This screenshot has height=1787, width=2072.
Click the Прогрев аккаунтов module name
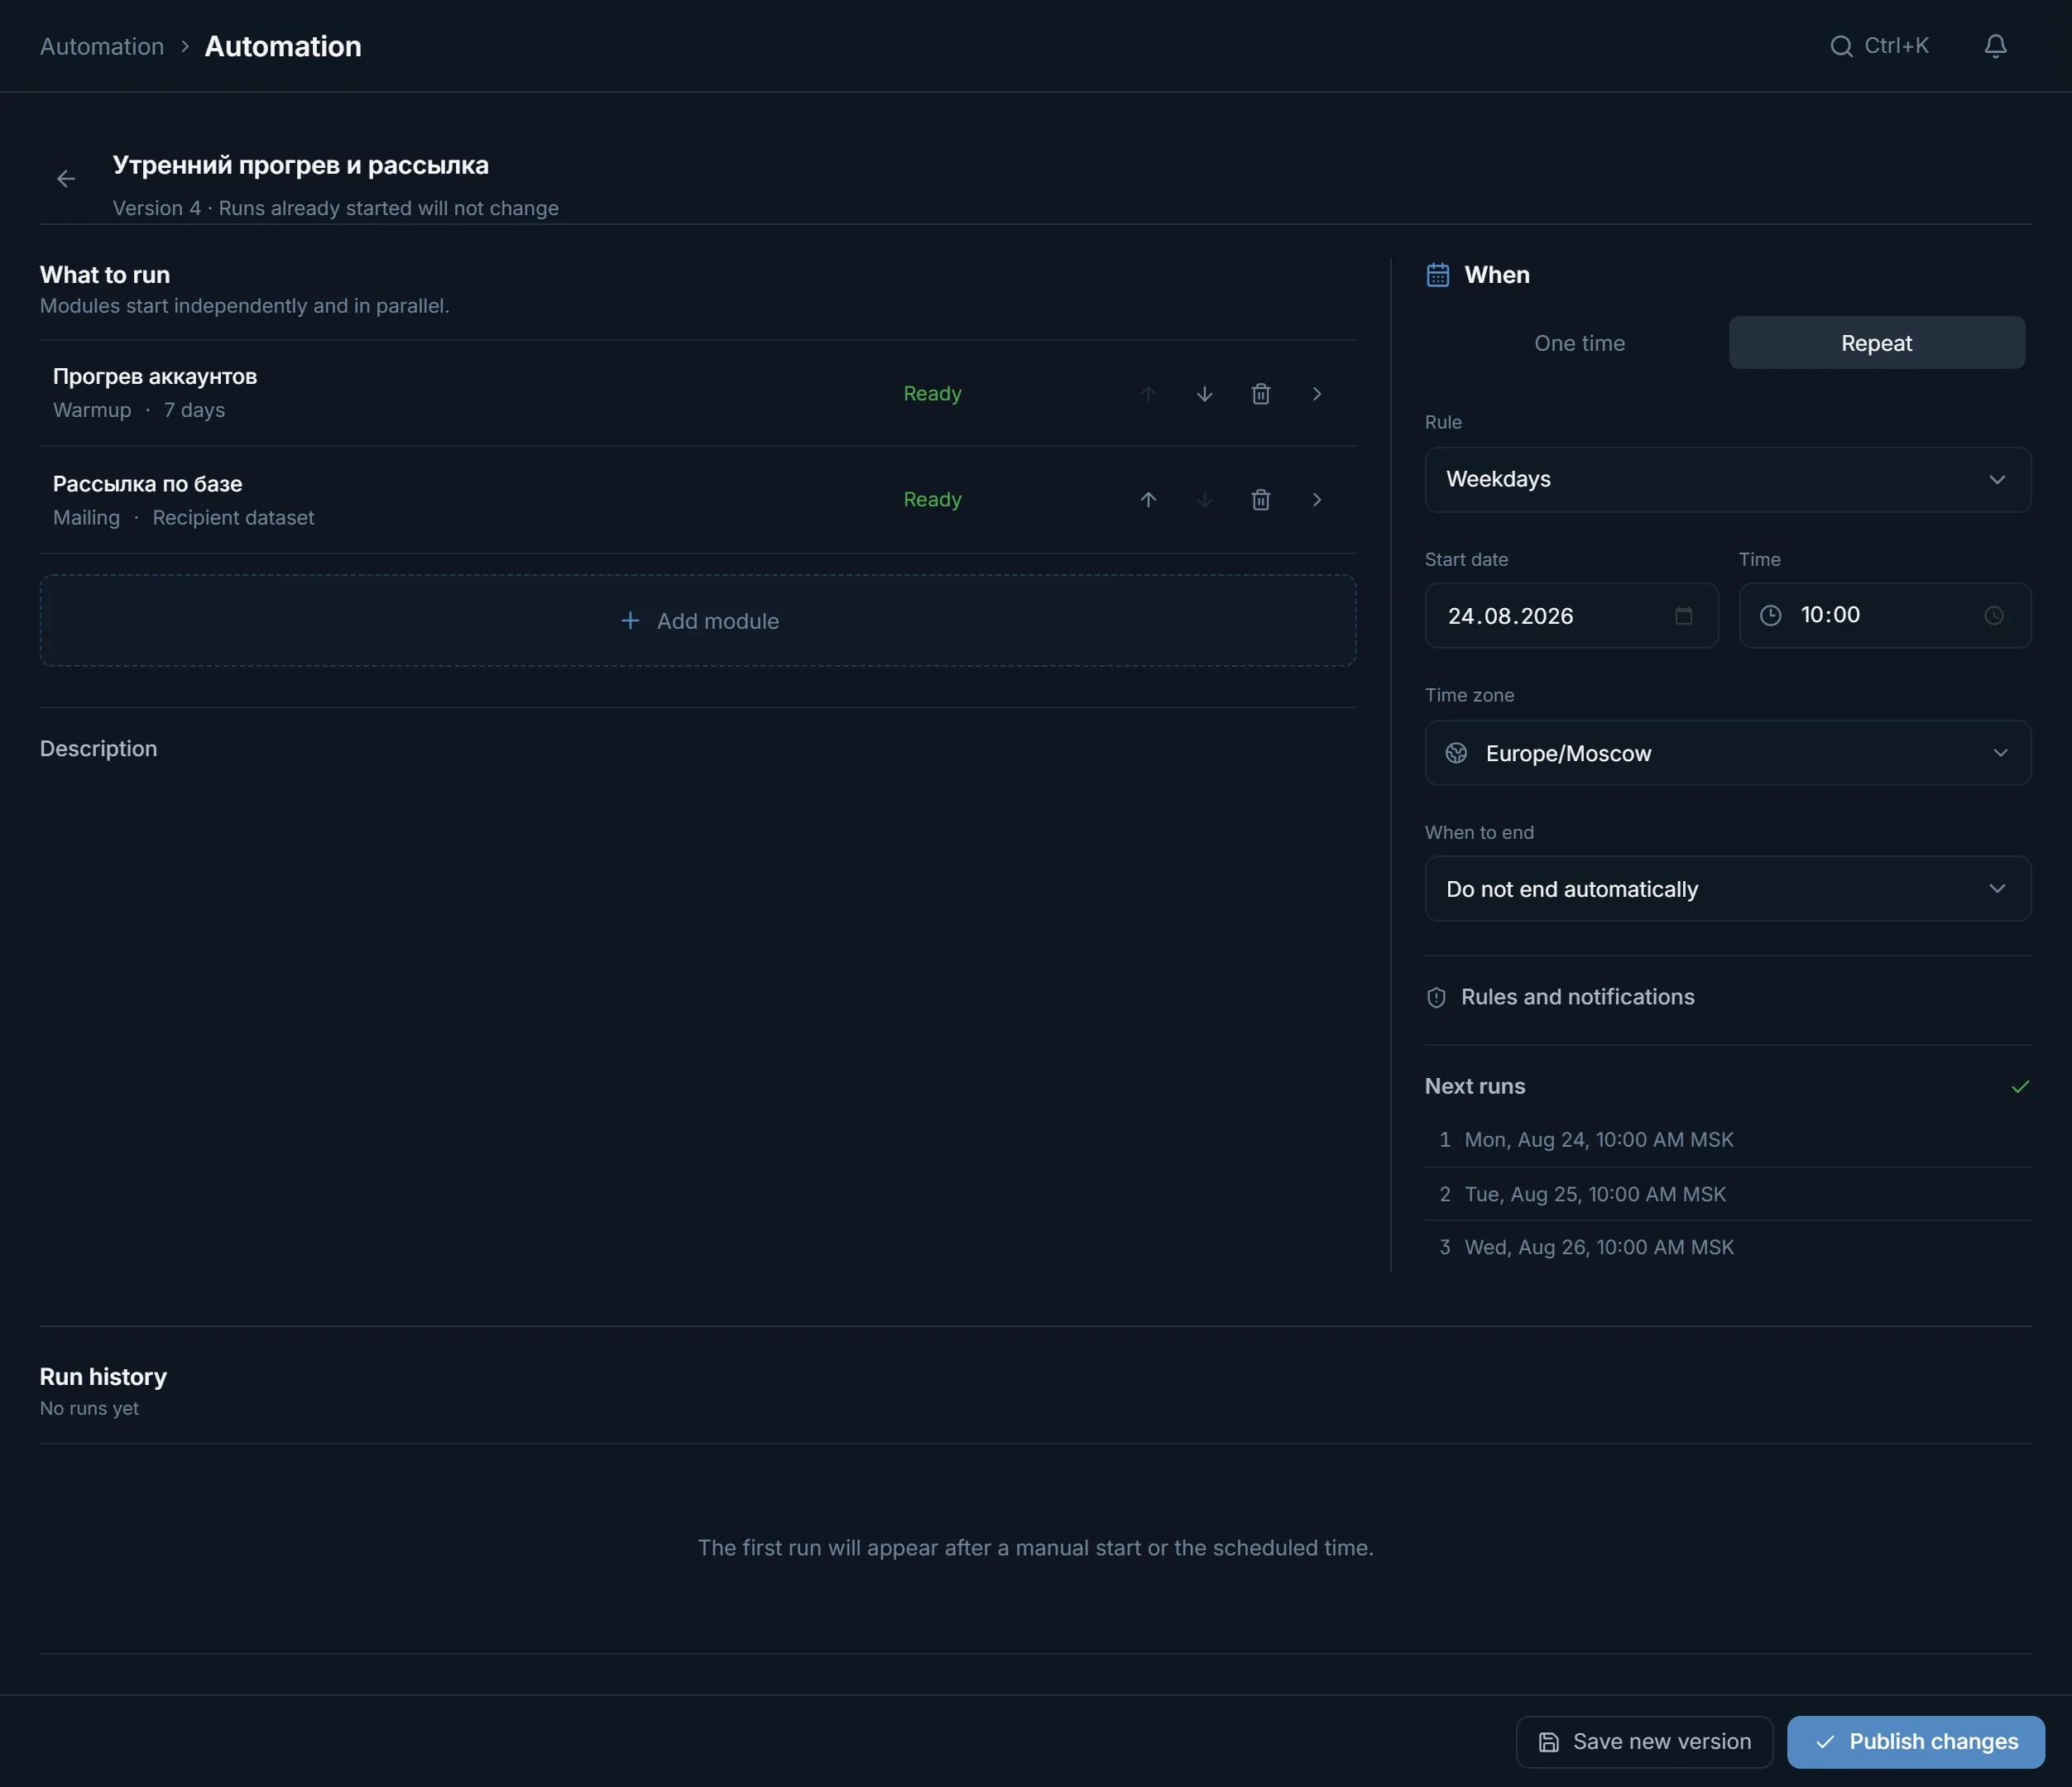[155, 377]
